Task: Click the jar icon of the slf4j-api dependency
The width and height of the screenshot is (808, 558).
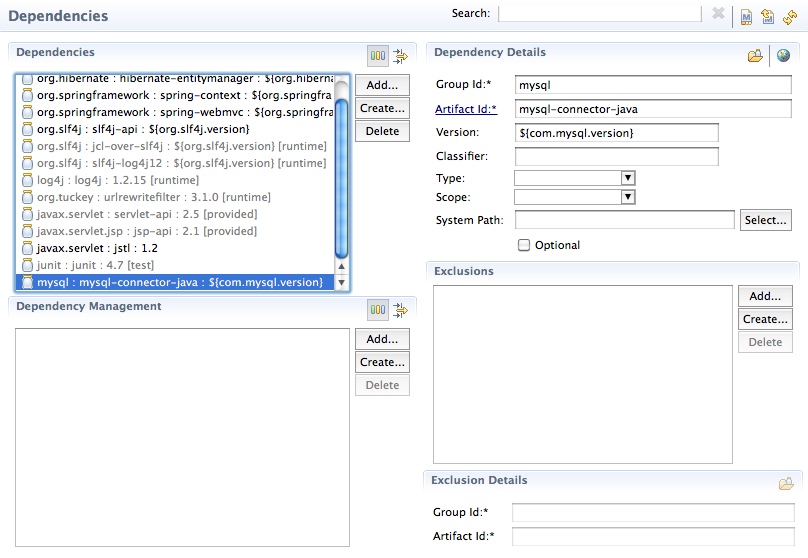Action: (x=28, y=129)
